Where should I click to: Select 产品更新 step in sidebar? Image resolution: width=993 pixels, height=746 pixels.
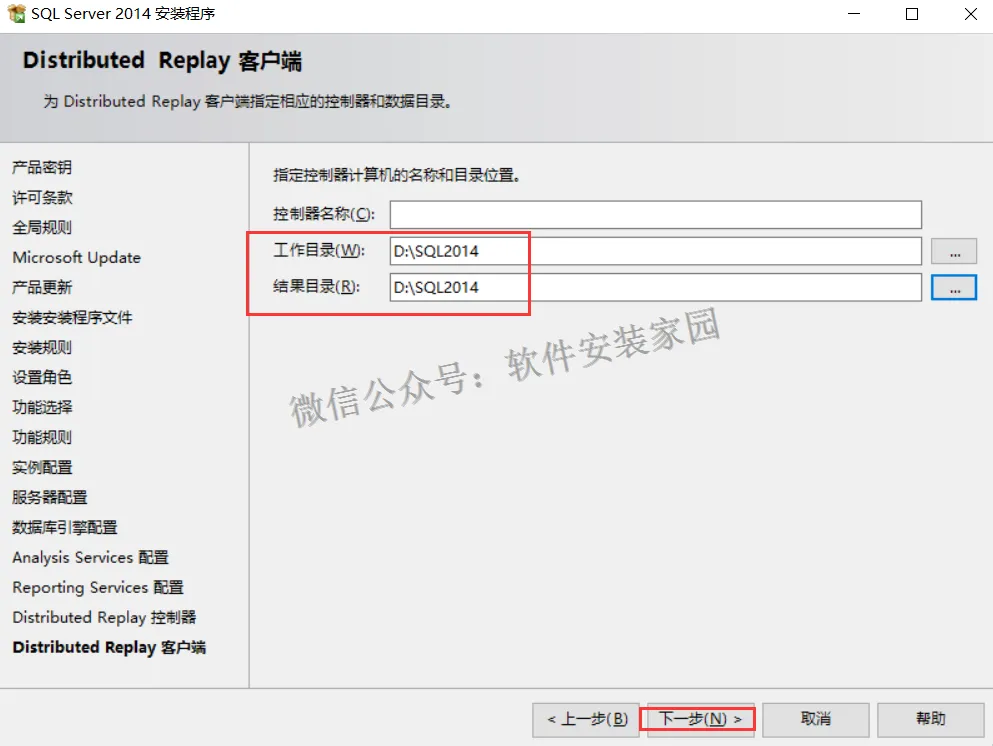(x=42, y=288)
